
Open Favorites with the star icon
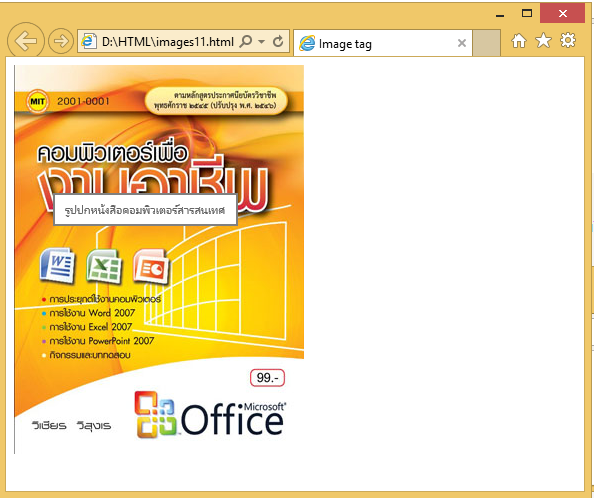(543, 40)
